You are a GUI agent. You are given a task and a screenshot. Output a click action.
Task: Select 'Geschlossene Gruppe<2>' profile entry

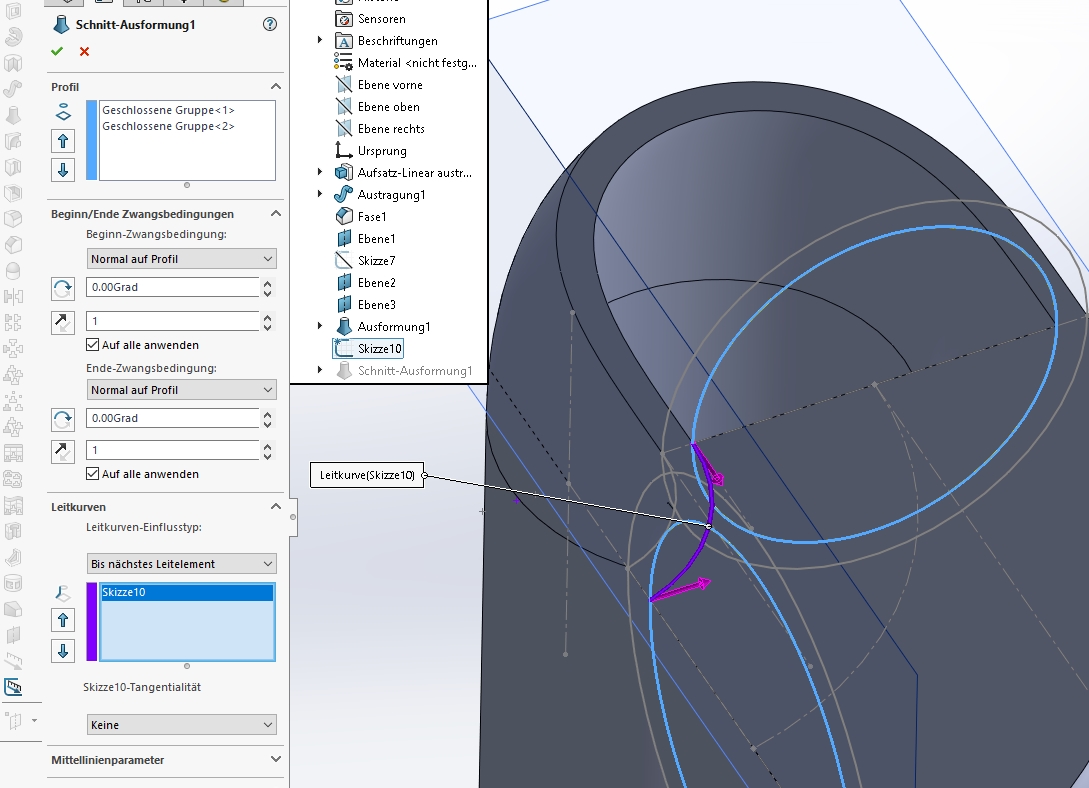point(168,126)
